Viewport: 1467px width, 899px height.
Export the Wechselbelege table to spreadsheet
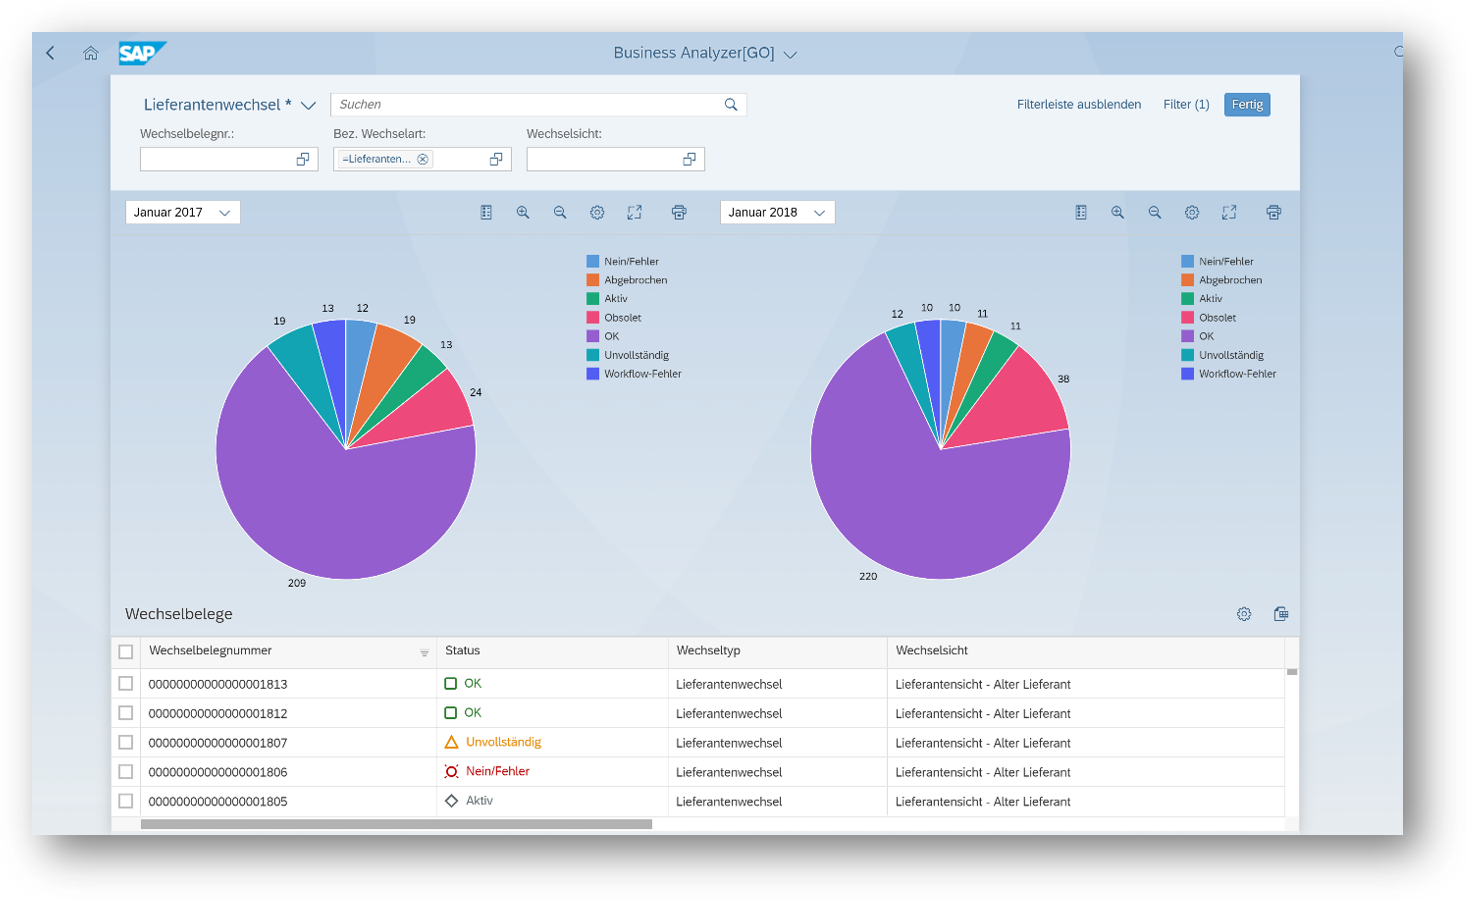pos(1281,614)
